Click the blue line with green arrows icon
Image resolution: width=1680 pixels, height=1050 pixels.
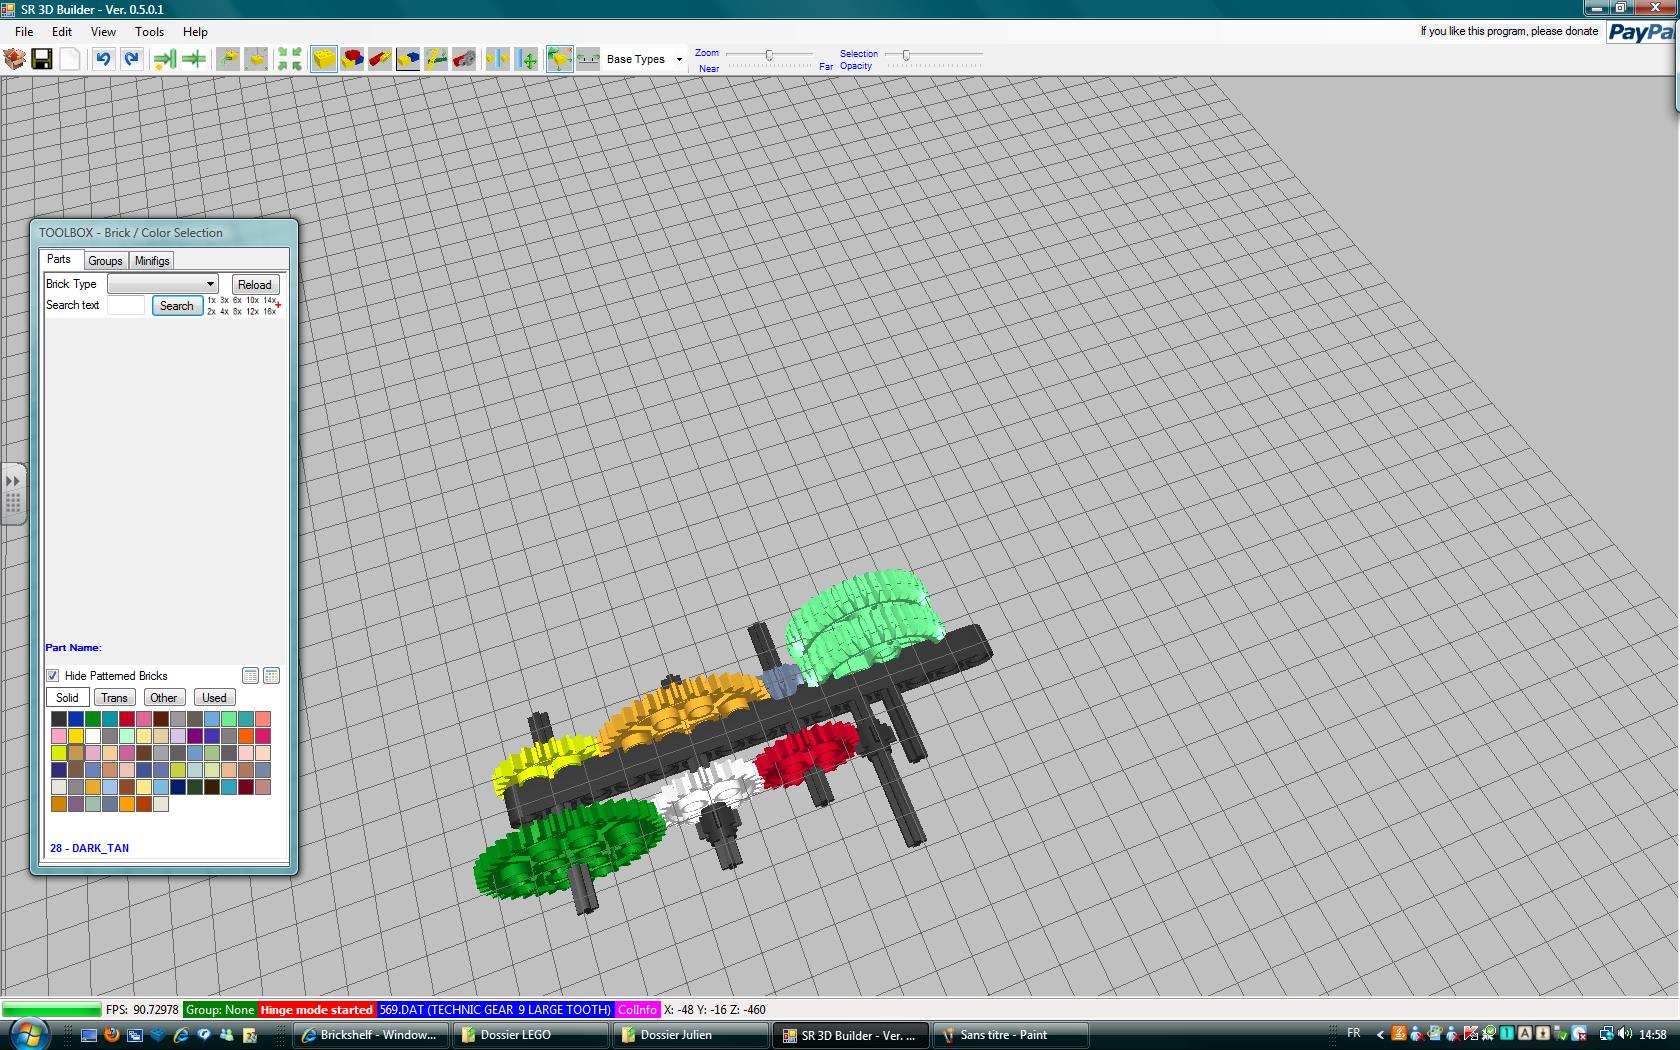(526, 59)
